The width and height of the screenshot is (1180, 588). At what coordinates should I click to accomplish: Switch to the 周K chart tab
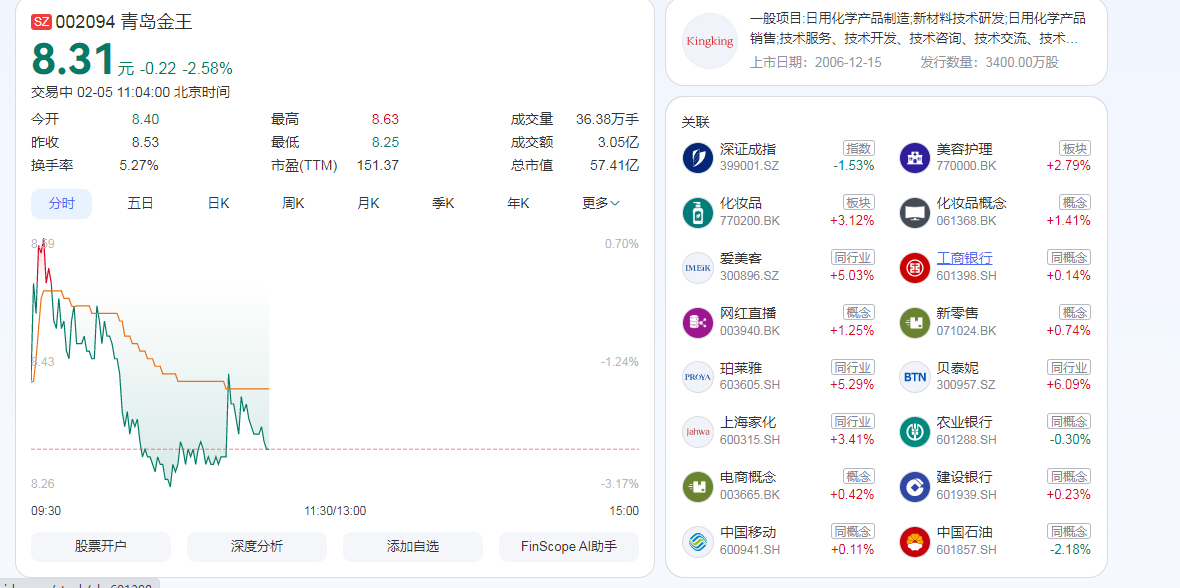tap(293, 203)
